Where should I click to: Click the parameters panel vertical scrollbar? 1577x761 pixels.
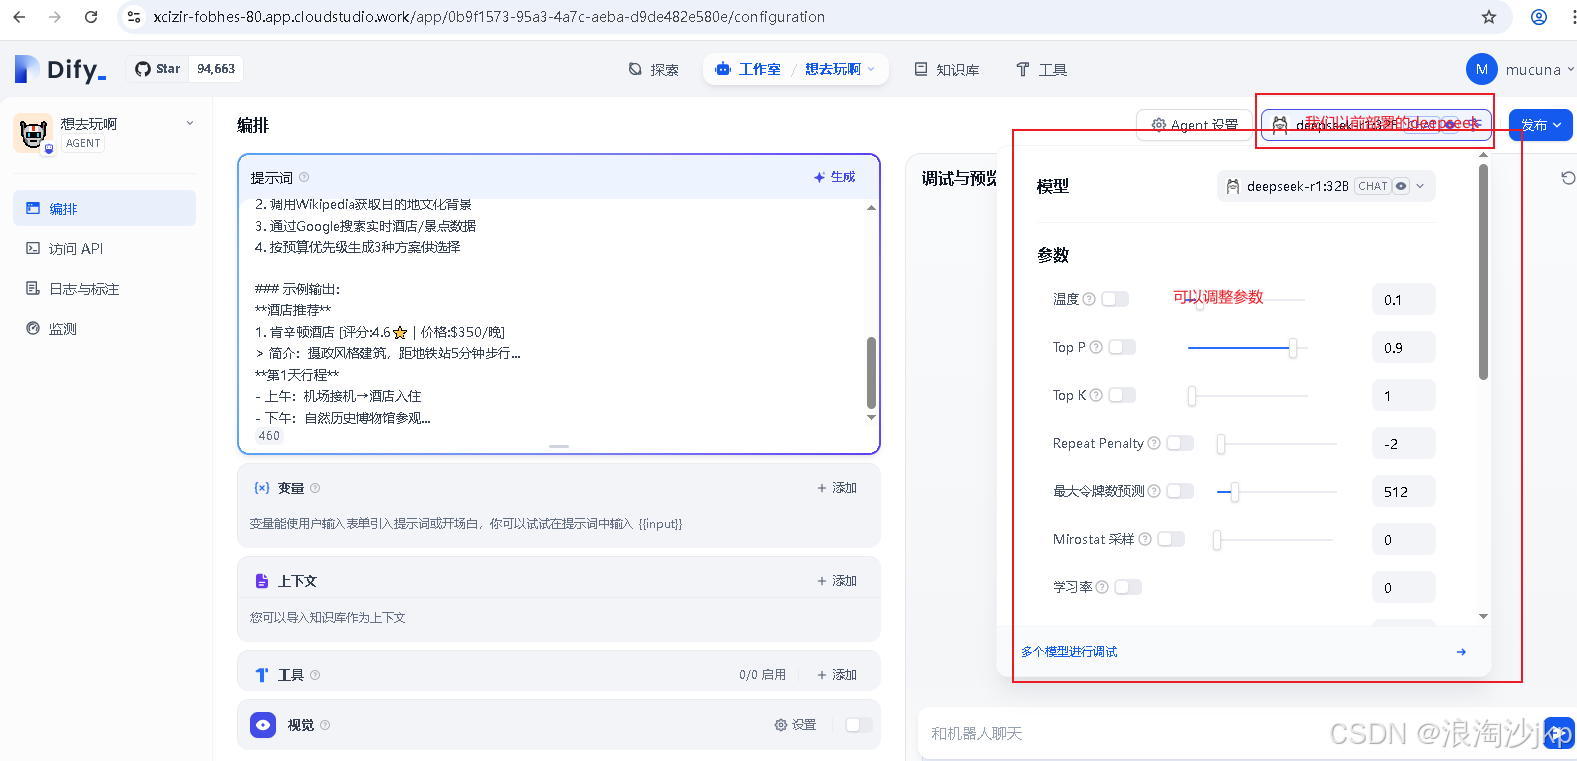pos(1483,272)
